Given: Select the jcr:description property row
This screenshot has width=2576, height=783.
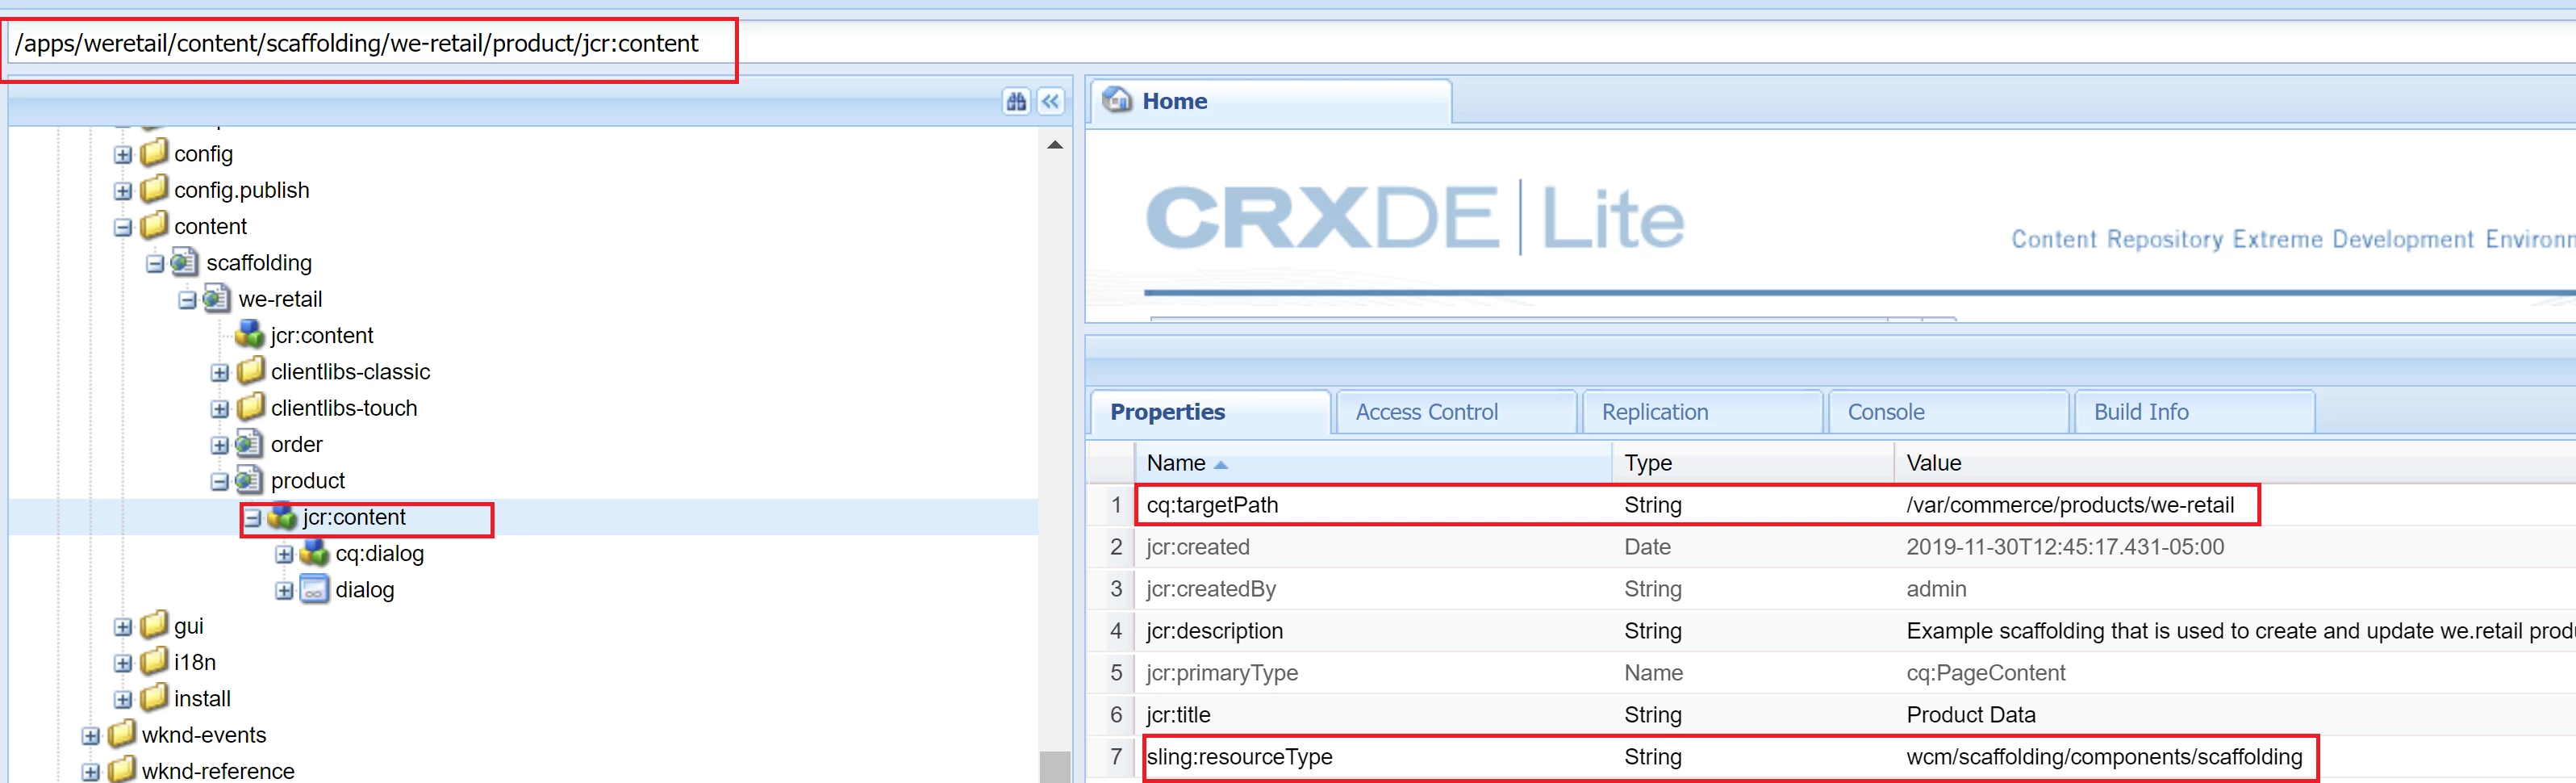Looking at the screenshot, I should pyautogui.click(x=1830, y=631).
